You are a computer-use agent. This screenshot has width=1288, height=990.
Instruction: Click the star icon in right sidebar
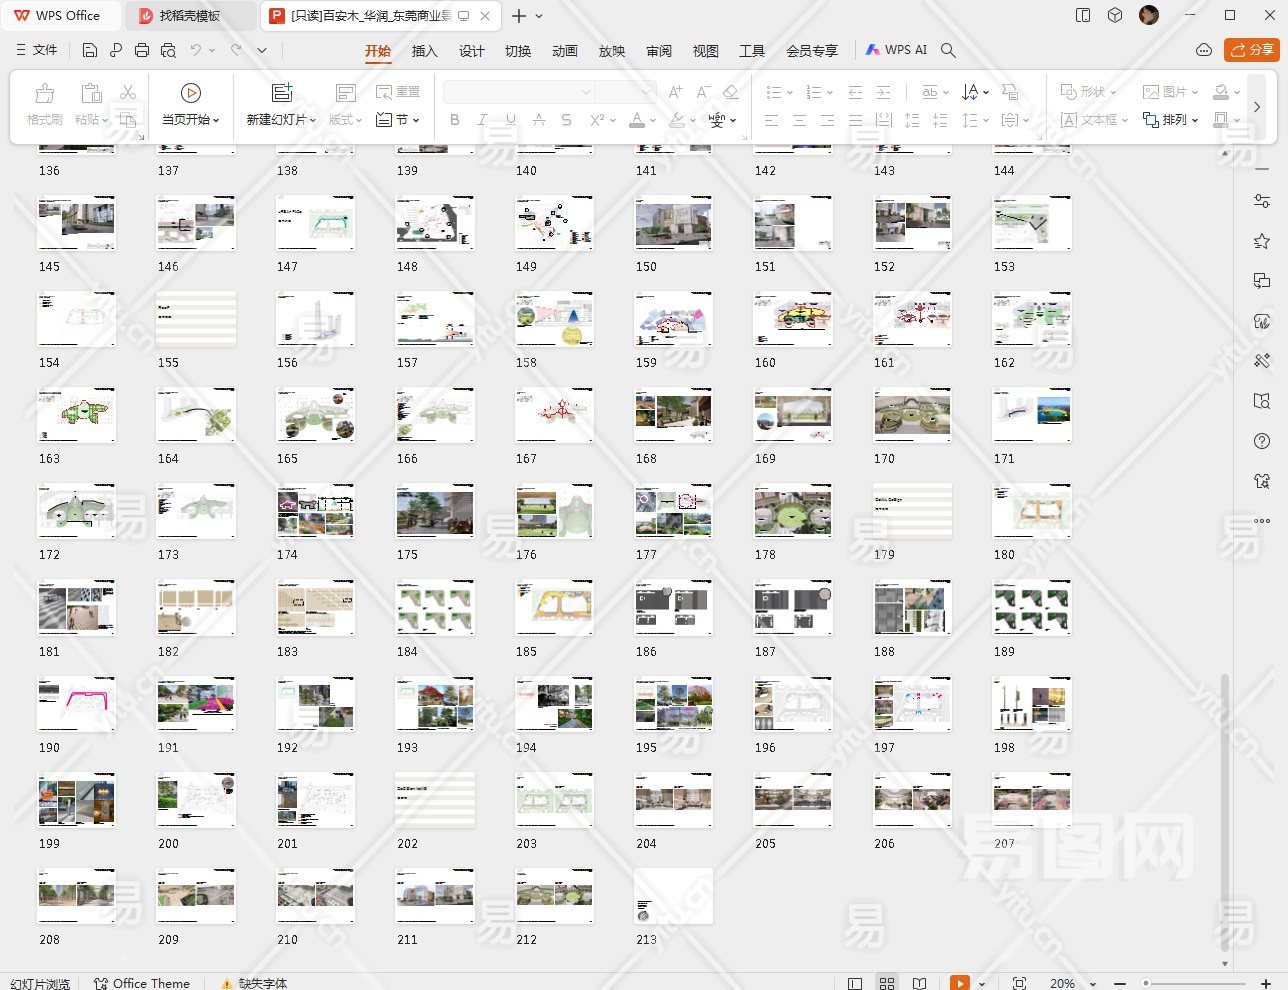[1262, 241]
